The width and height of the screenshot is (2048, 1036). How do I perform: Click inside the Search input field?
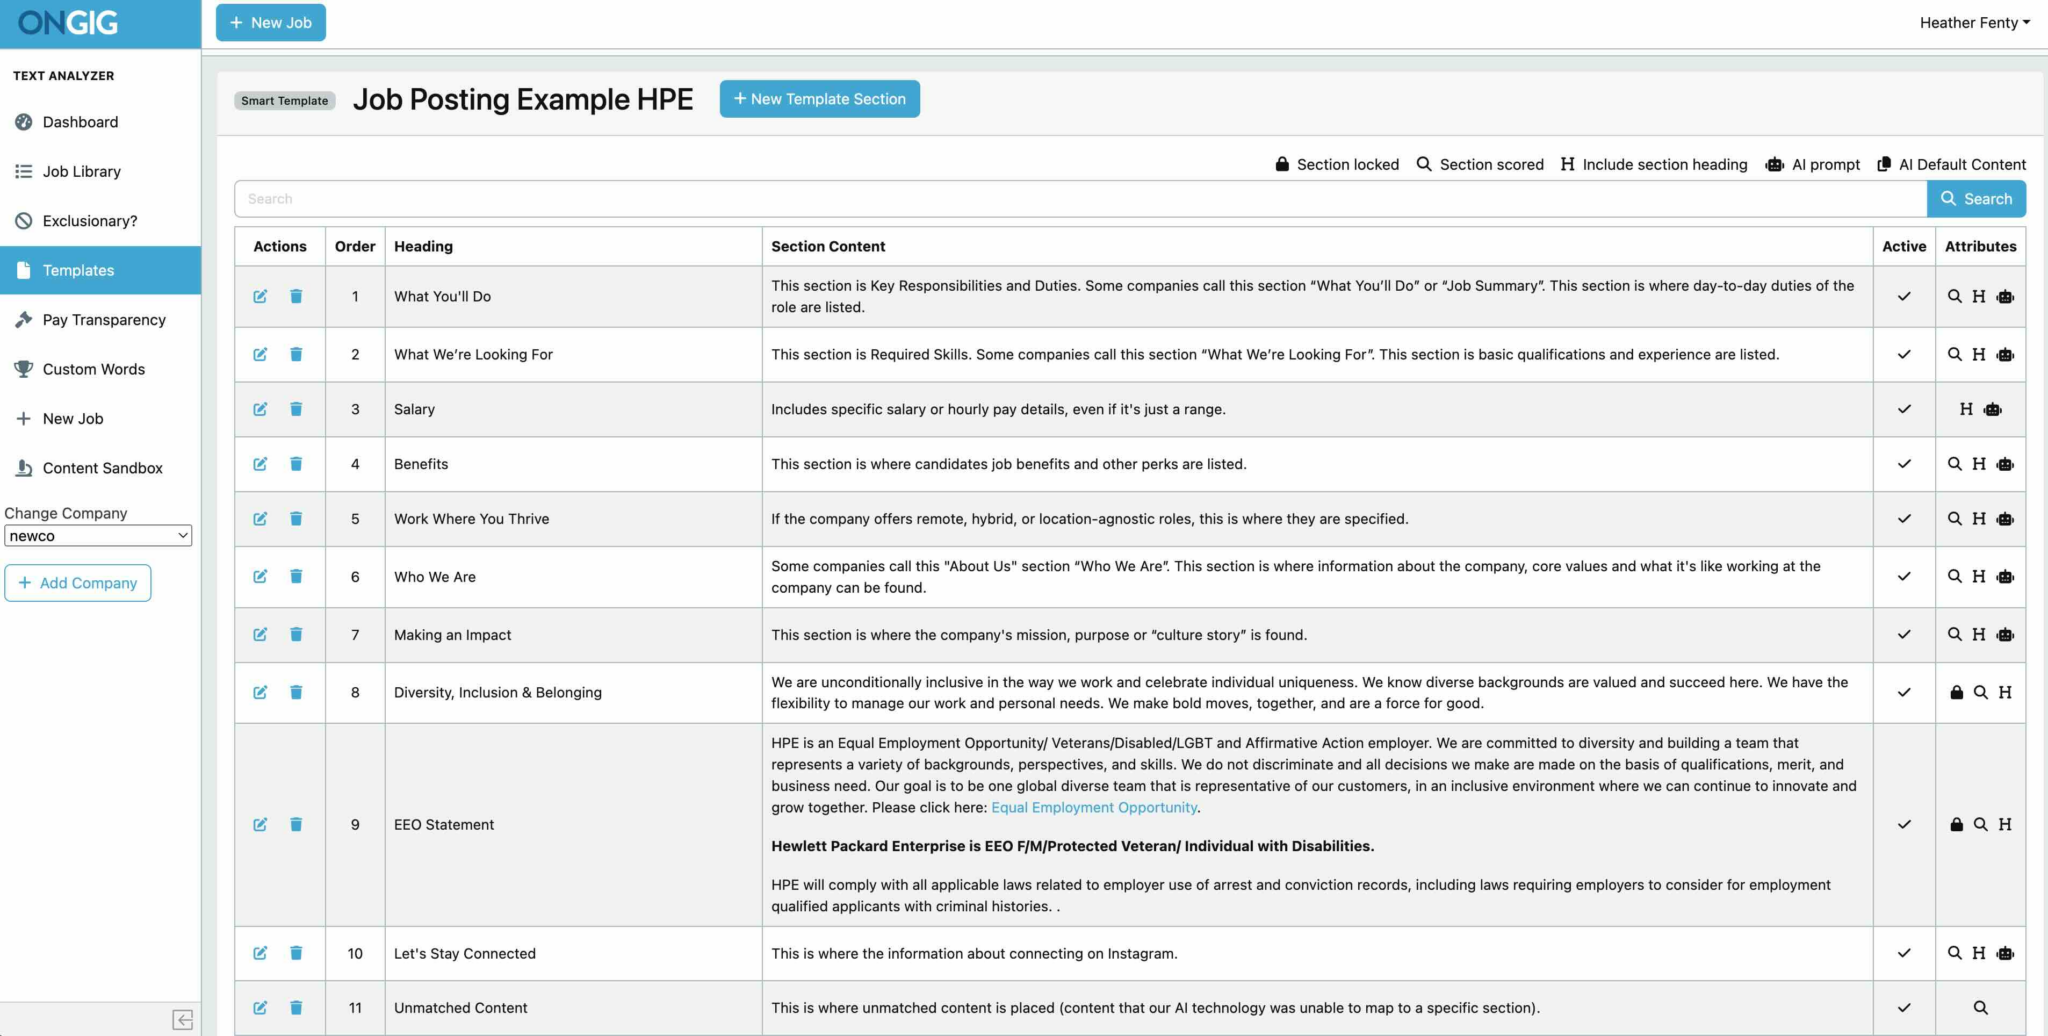[x=700, y=198]
